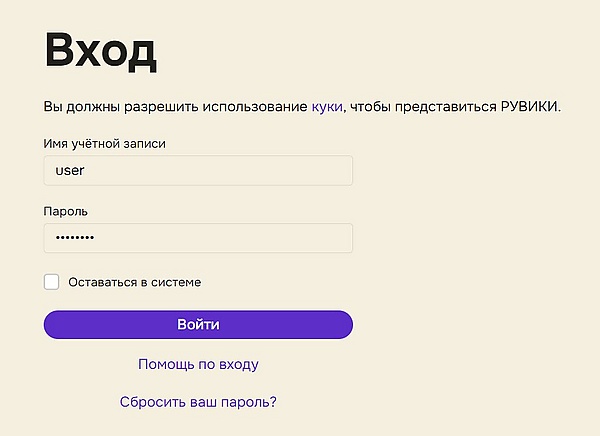Follow the "Сбросить ваш пароль?" link

(x=198, y=402)
